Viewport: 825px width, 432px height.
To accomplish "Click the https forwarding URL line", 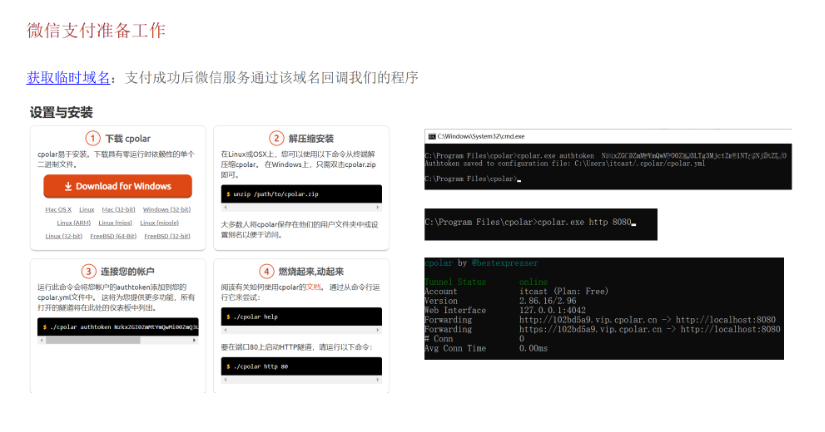I will (650, 329).
